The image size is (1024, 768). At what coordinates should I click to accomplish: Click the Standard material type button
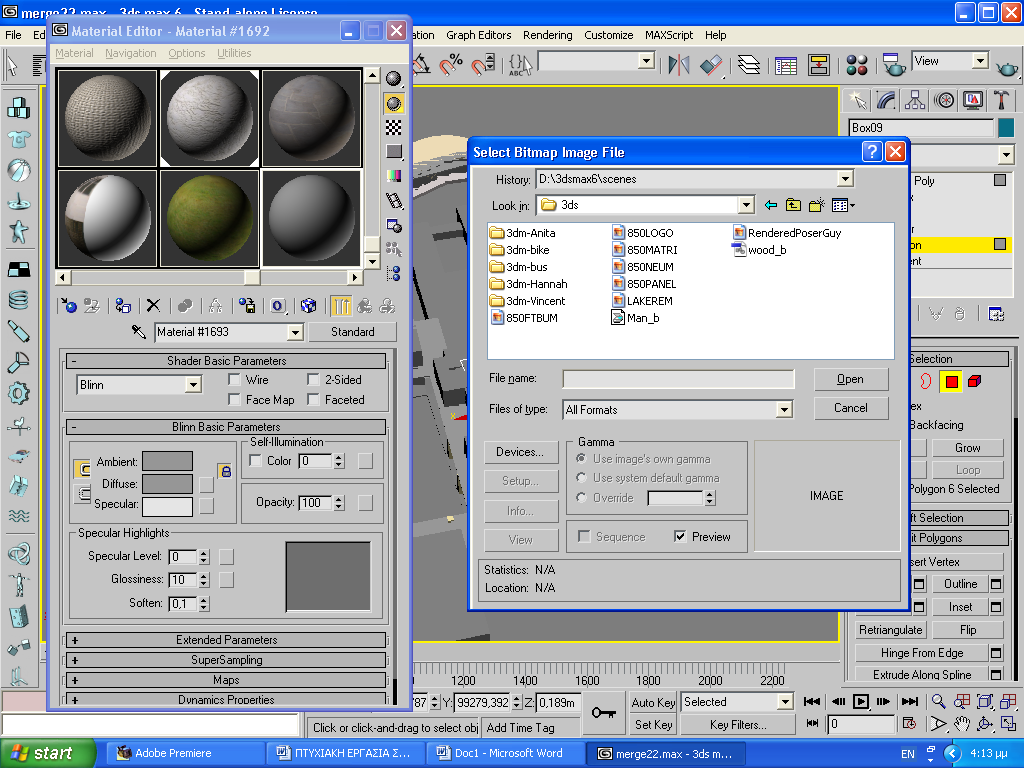353,332
